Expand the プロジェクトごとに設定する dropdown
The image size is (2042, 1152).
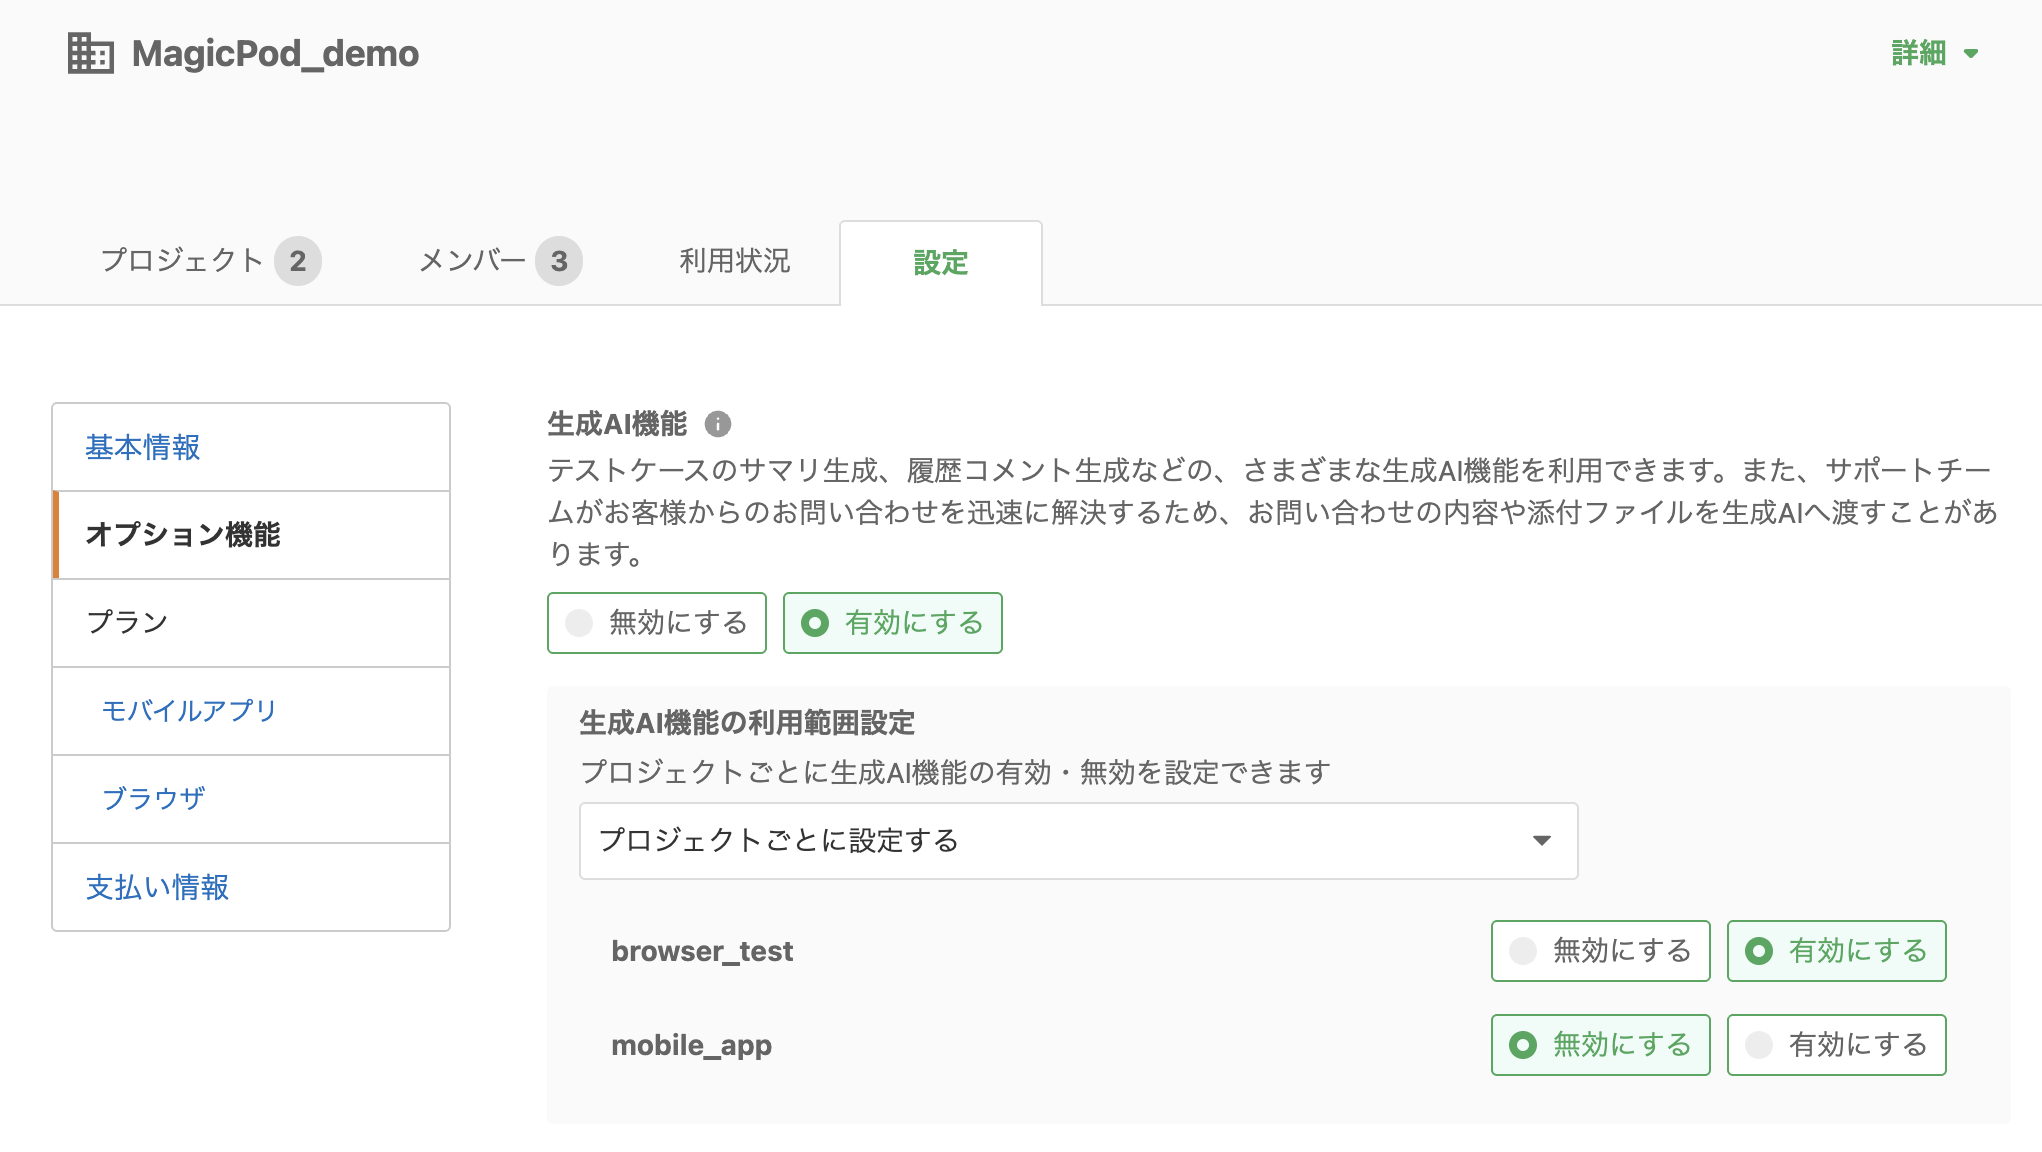coord(1079,841)
